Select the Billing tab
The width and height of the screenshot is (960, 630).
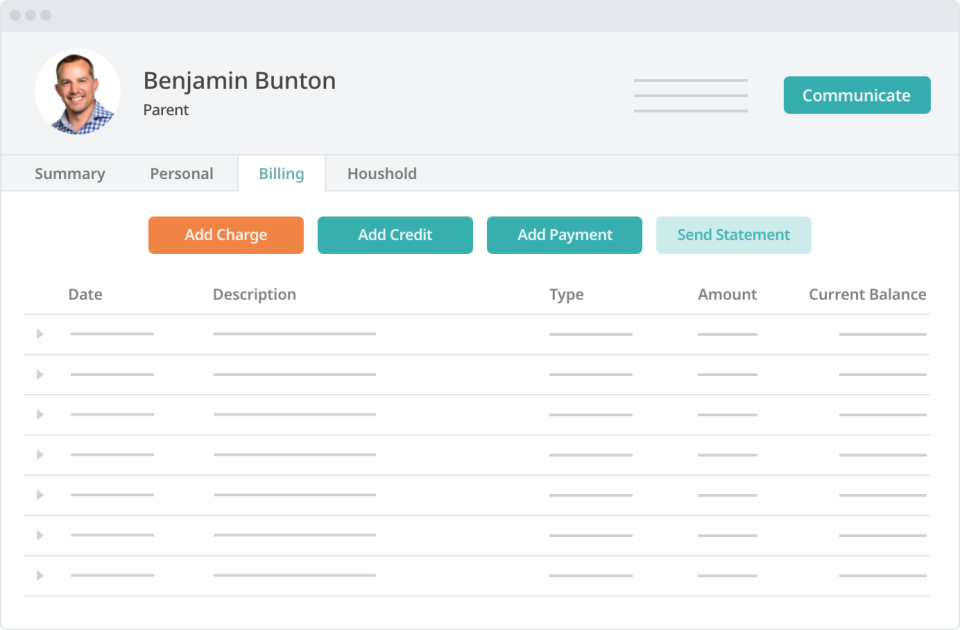point(281,173)
